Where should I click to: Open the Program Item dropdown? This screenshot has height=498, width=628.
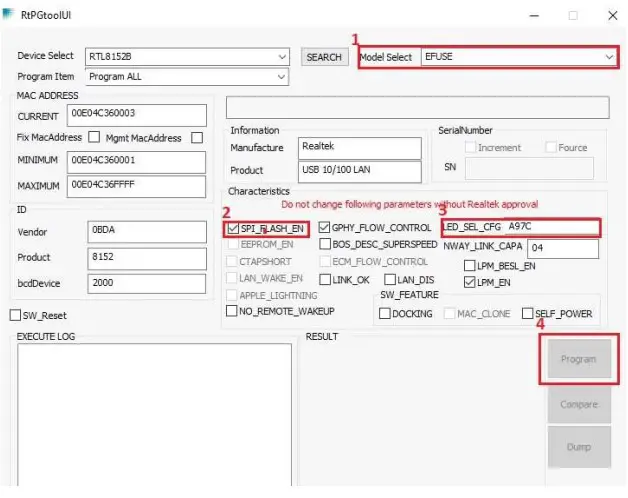click(187, 77)
